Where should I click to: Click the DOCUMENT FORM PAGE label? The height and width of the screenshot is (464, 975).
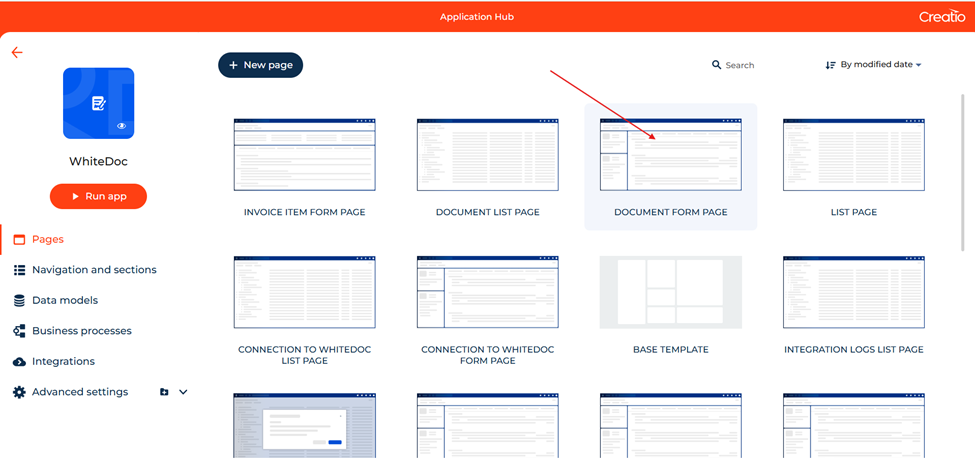point(671,212)
